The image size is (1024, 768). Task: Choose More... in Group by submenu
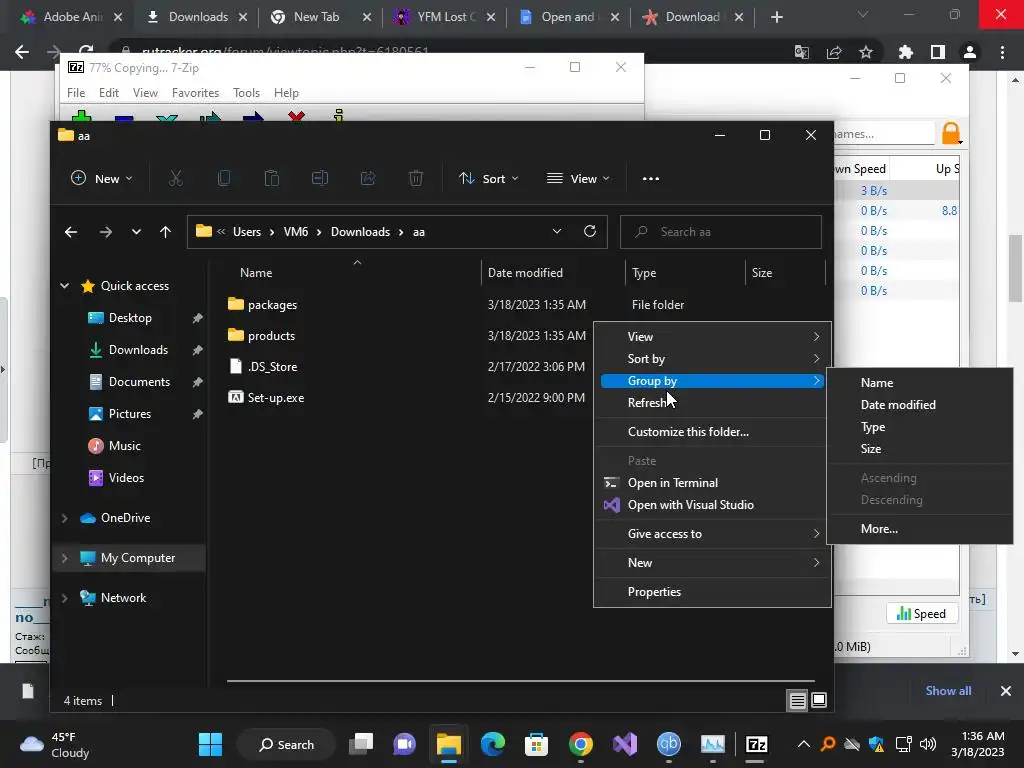[x=920, y=529]
